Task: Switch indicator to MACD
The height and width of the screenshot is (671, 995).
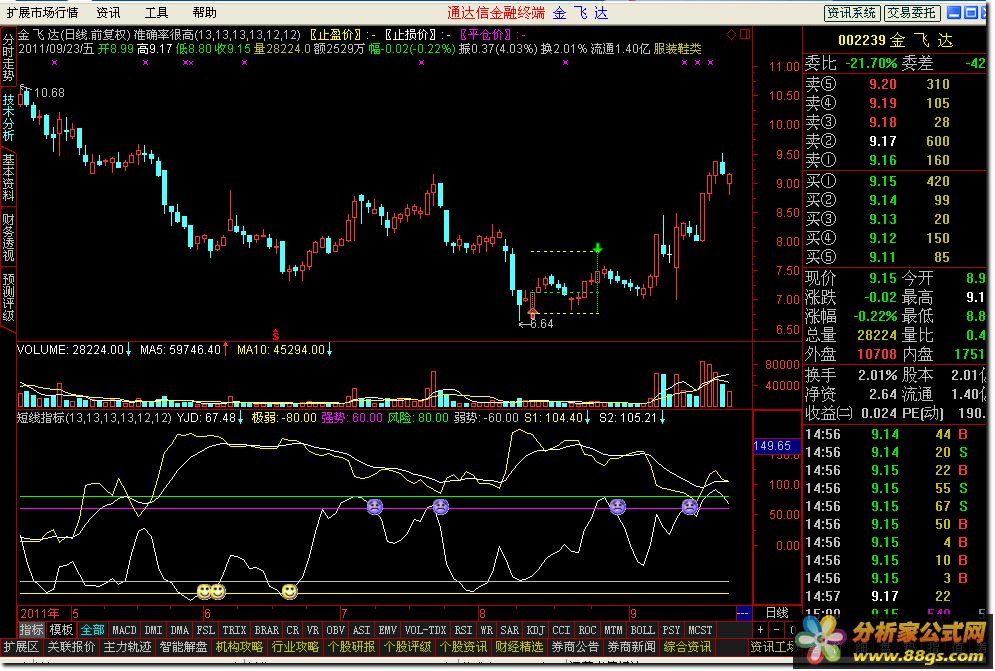Action: point(124,630)
